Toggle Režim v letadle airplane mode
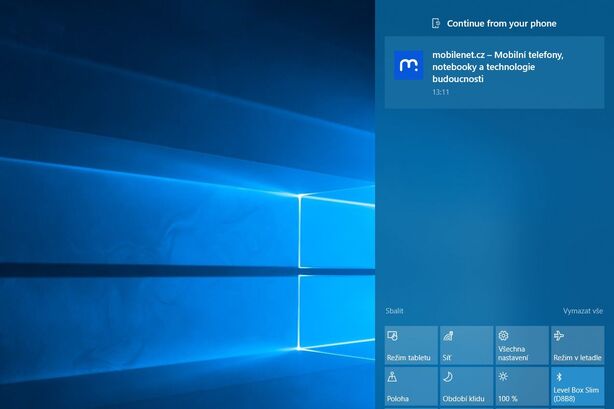The height and width of the screenshot is (409, 614). 578,345
